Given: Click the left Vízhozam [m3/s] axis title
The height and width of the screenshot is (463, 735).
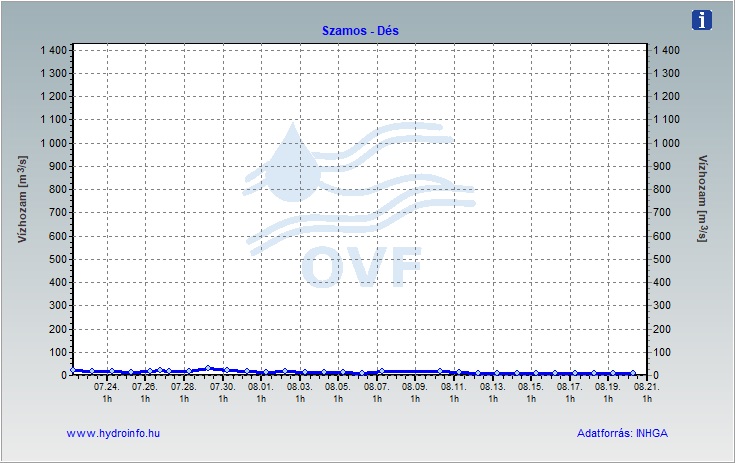Looking at the screenshot, I should [x=22, y=200].
